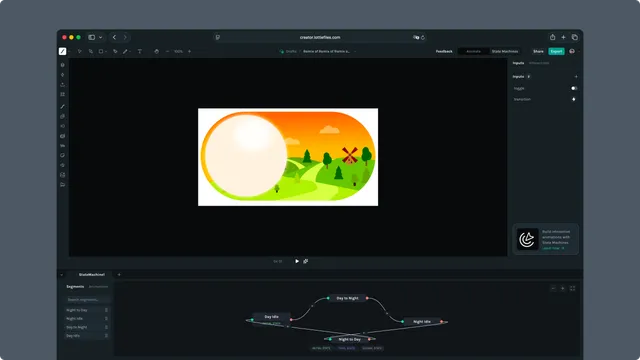Reload the page with refresh icon
Image resolution: width=640 pixels, height=360 pixels.
tap(423, 37)
